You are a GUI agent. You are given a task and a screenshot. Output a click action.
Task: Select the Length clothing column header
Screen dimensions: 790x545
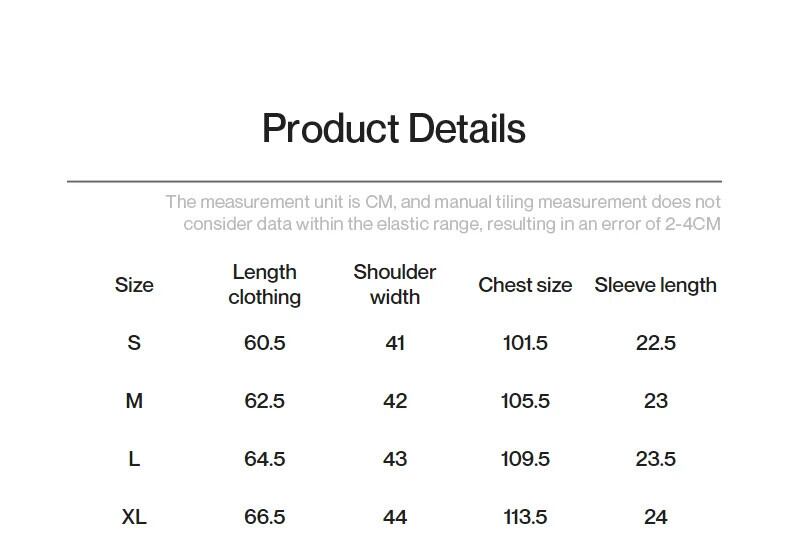[264, 285]
